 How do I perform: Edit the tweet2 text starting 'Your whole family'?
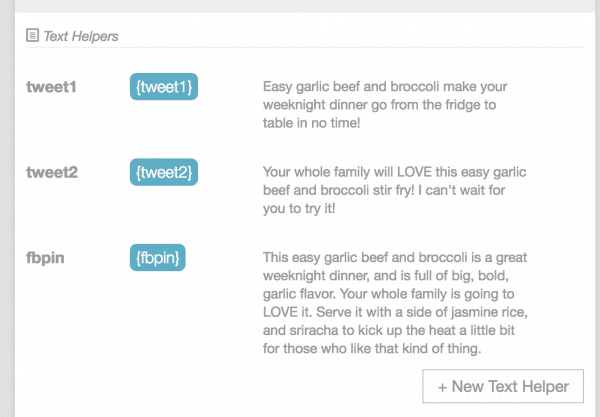tap(395, 190)
